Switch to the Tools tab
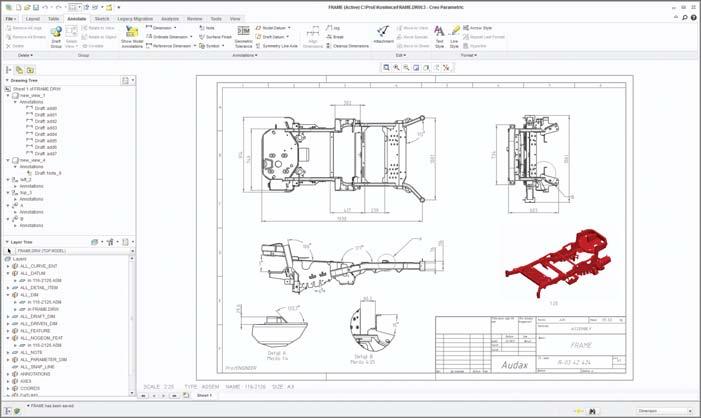 [x=216, y=19]
